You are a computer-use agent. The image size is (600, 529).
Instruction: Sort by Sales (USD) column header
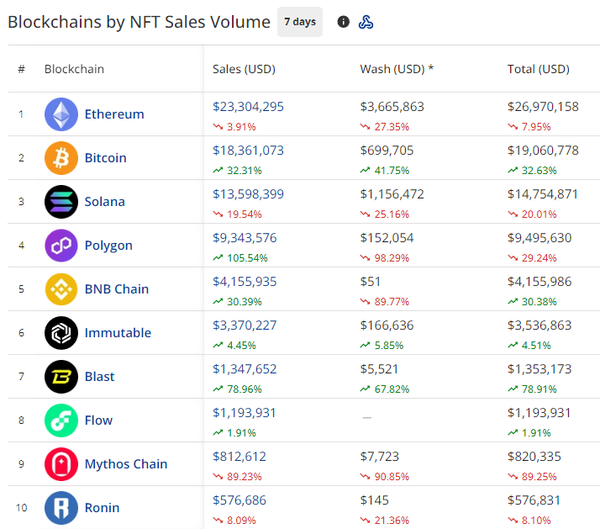[x=244, y=69]
